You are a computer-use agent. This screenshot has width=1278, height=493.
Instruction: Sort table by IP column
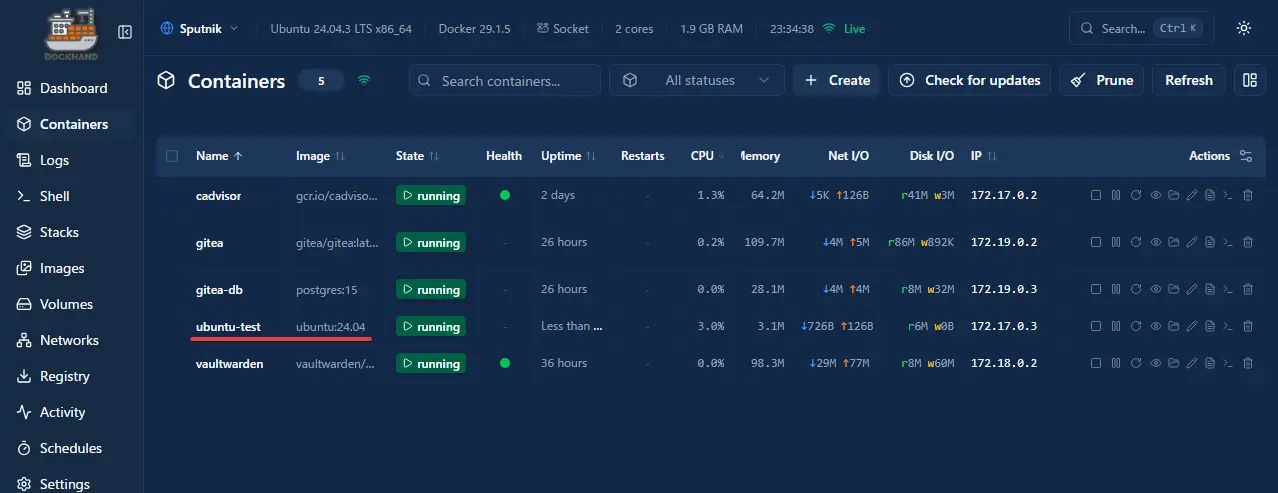pyautogui.click(x=984, y=156)
